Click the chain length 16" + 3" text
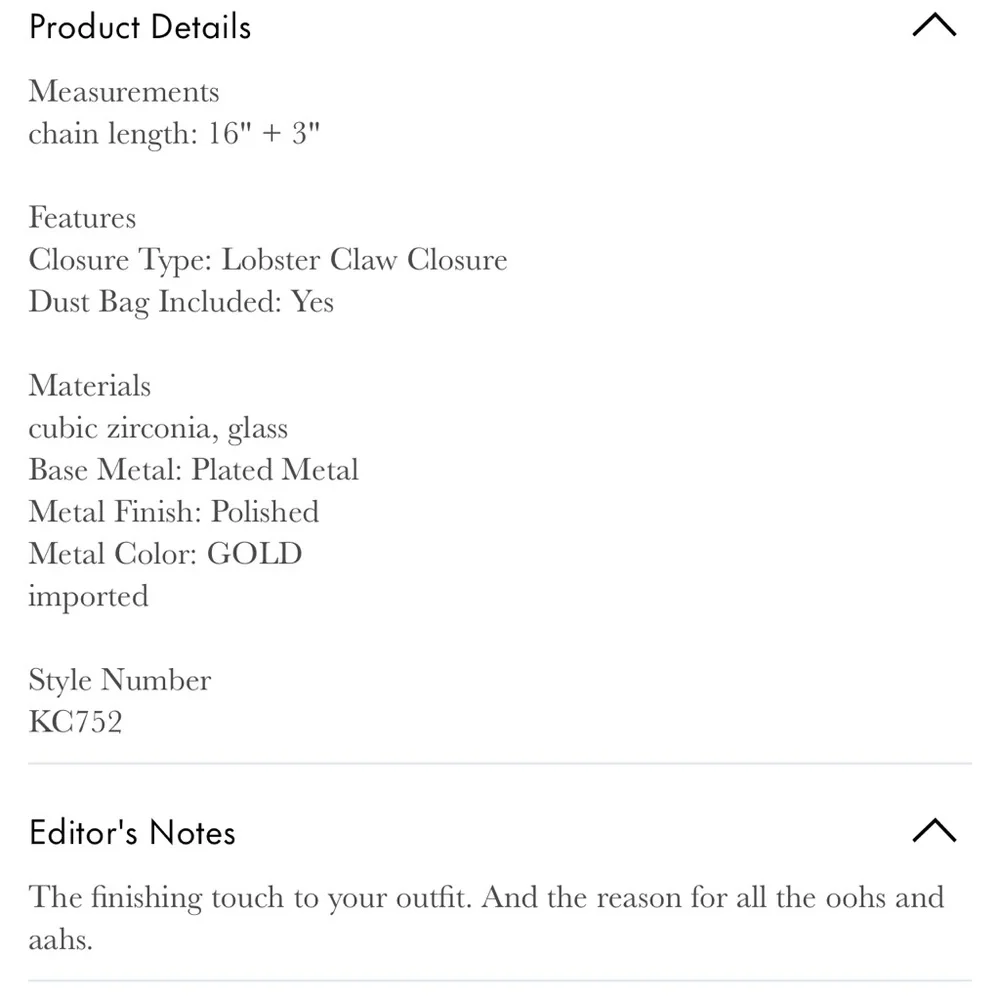 [173, 134]
